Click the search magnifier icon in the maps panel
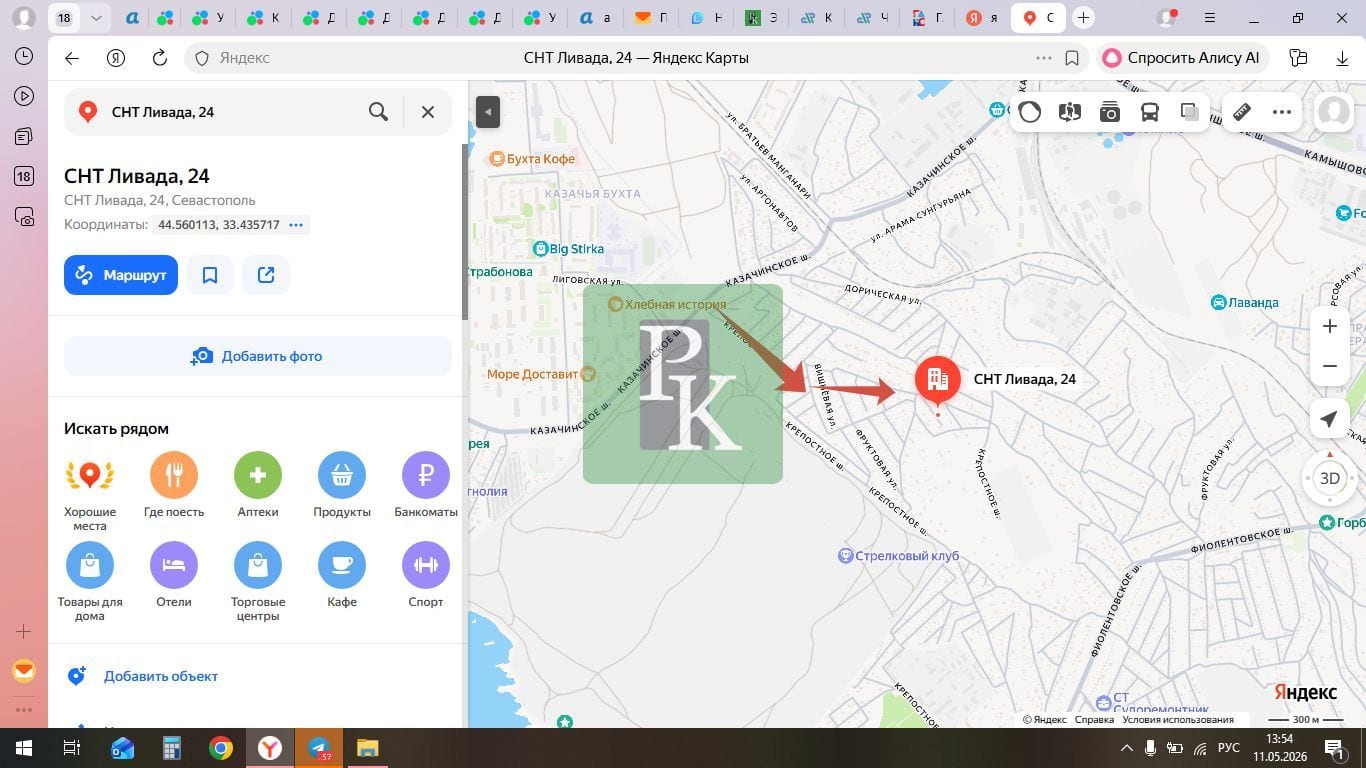This screenshot has height=768, width=1366. [378, 112]
